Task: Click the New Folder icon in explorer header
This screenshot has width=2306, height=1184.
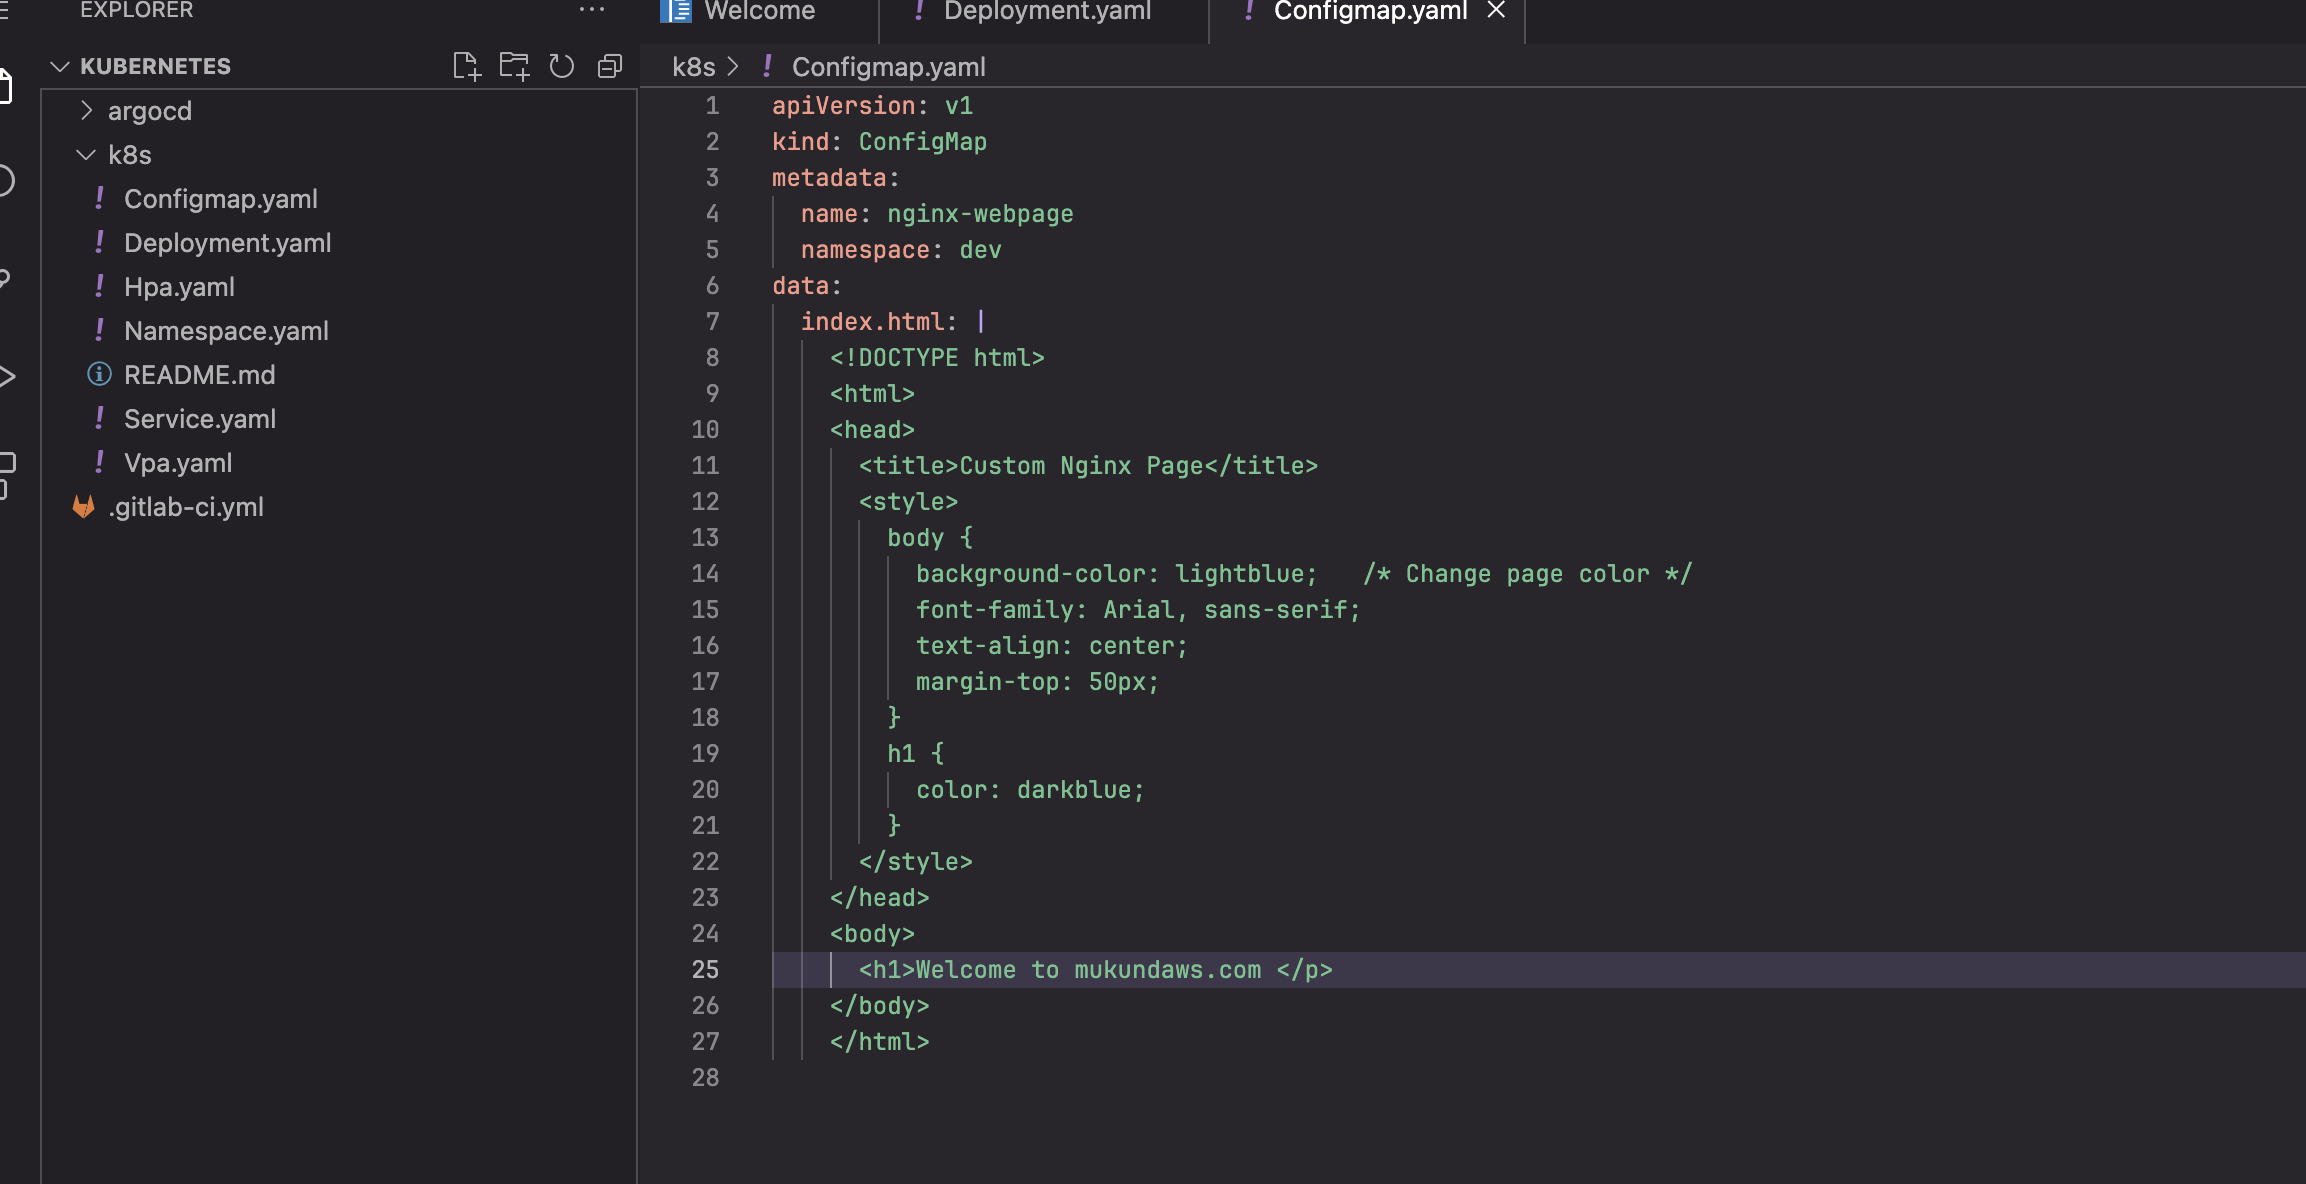Action: 514,66
